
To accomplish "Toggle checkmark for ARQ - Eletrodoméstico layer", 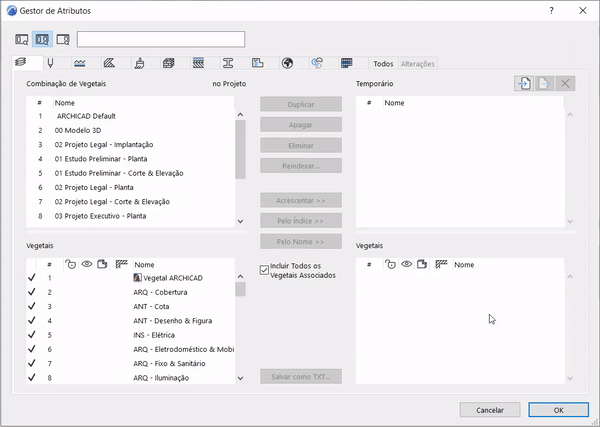I will (32, 349).
